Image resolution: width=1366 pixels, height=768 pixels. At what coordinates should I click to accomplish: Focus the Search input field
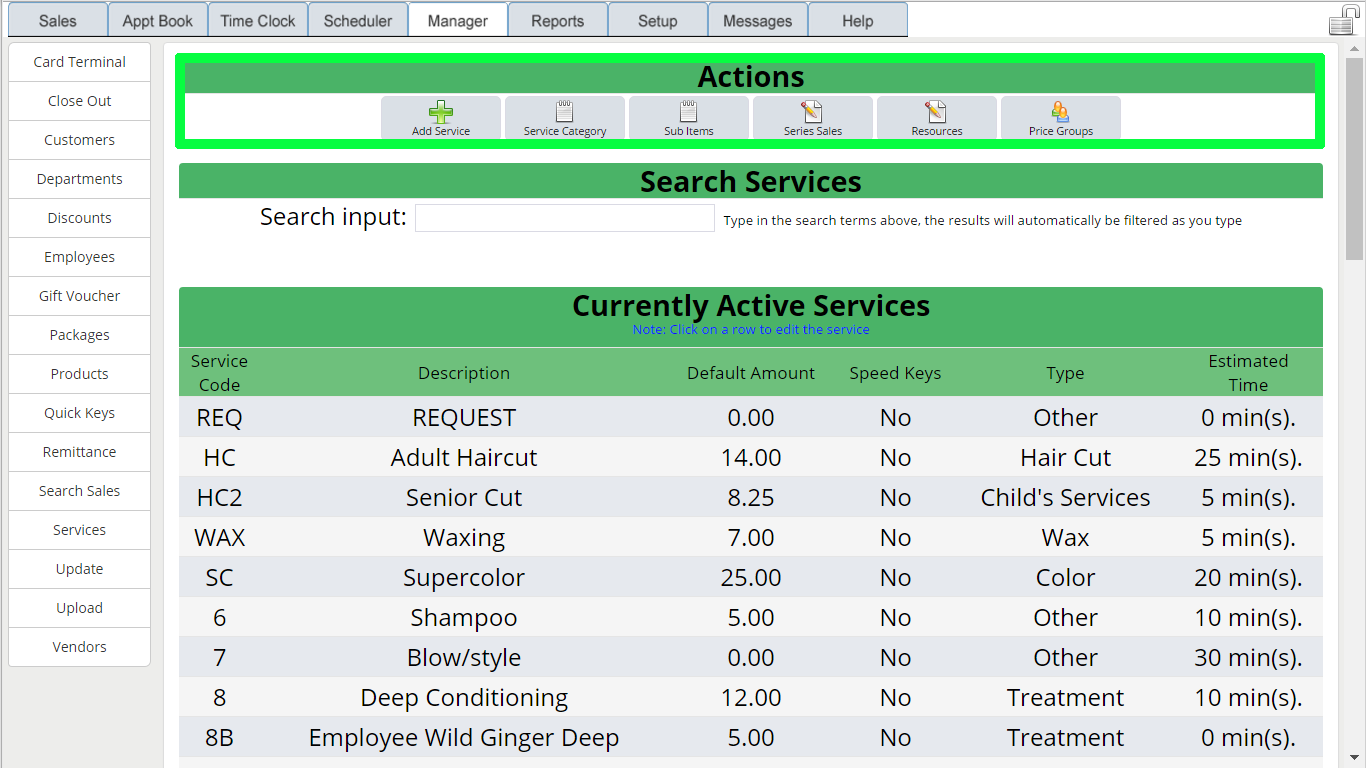pyautogui.click(x=565, y=218)
